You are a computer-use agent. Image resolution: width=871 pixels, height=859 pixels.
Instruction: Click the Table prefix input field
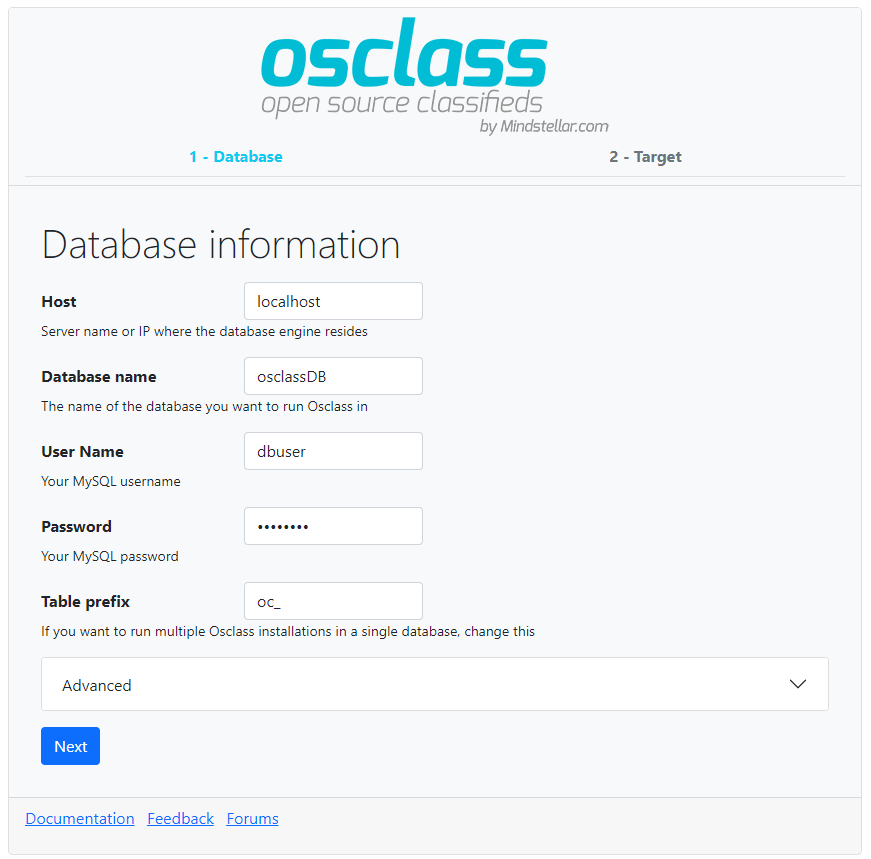tap(333, 601)
